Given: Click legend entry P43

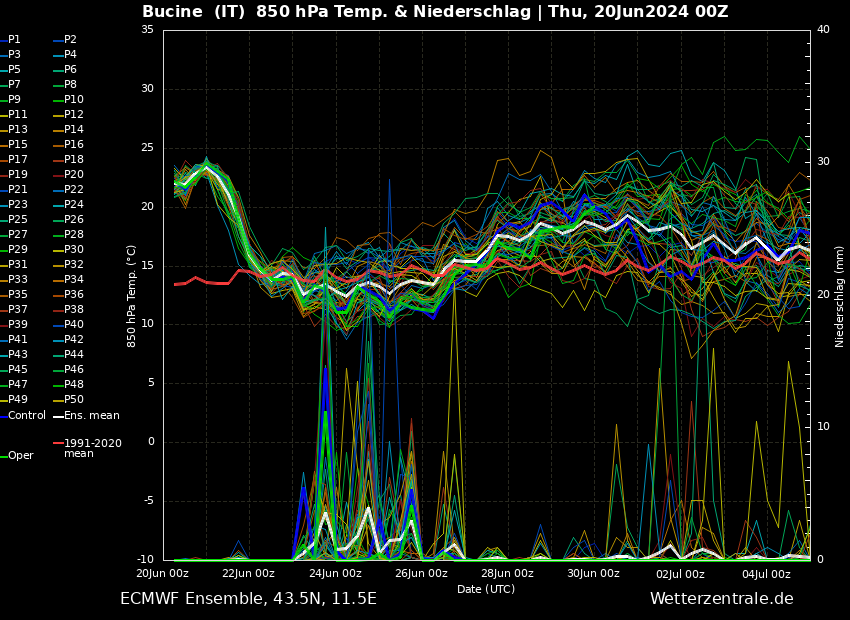Looking at the screenshot, I should pos(14,354).
